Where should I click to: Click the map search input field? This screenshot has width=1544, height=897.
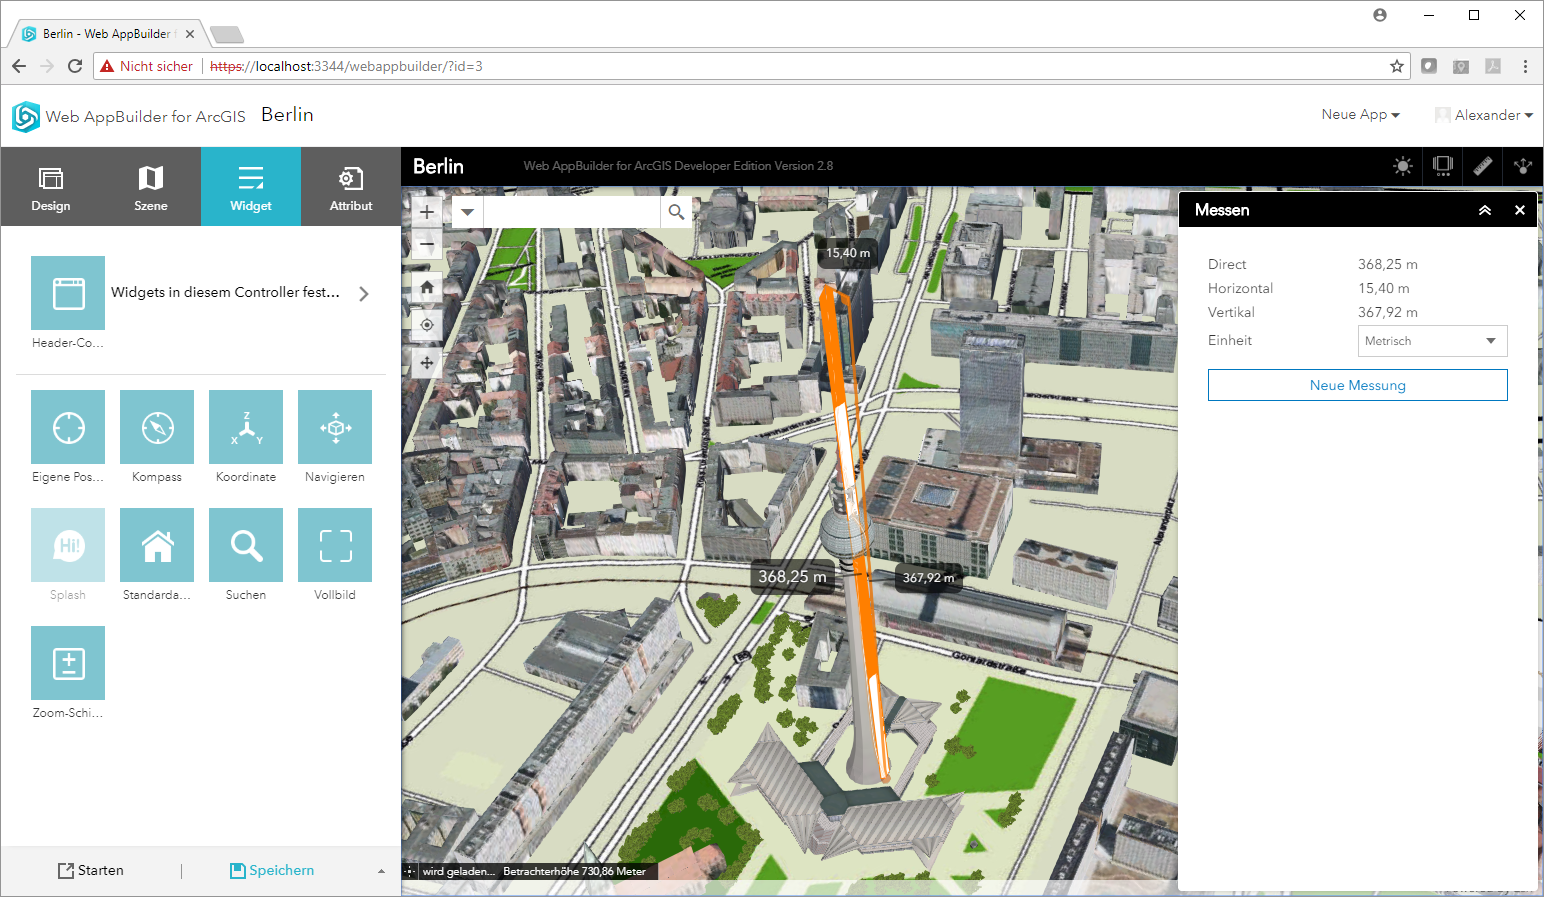(572, 212)
